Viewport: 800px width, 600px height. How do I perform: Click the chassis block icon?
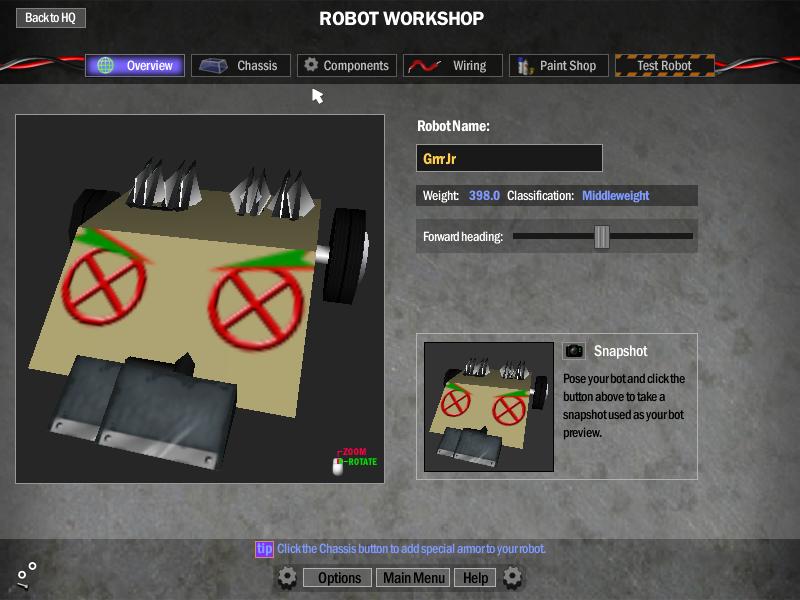click(213, 66)
